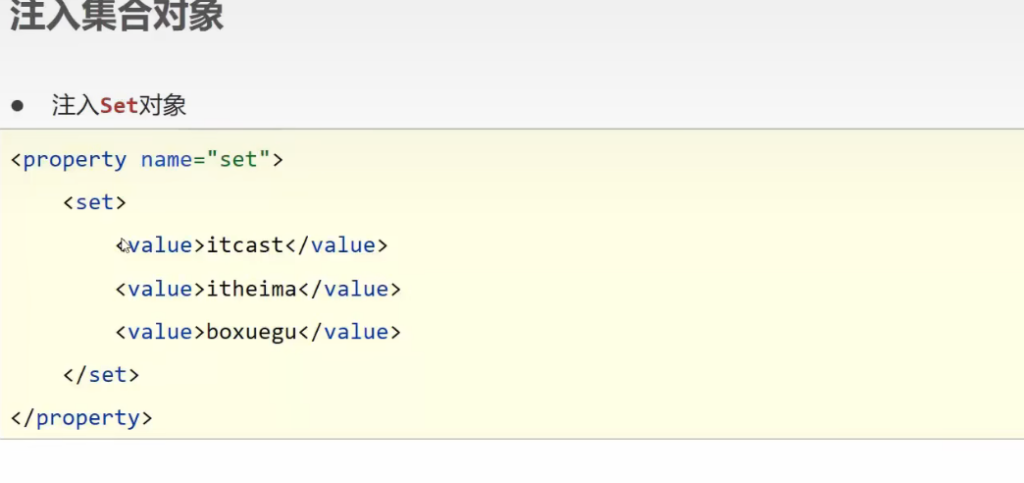Click the opening value tag before boxuegu

click(x=160, y=332)
